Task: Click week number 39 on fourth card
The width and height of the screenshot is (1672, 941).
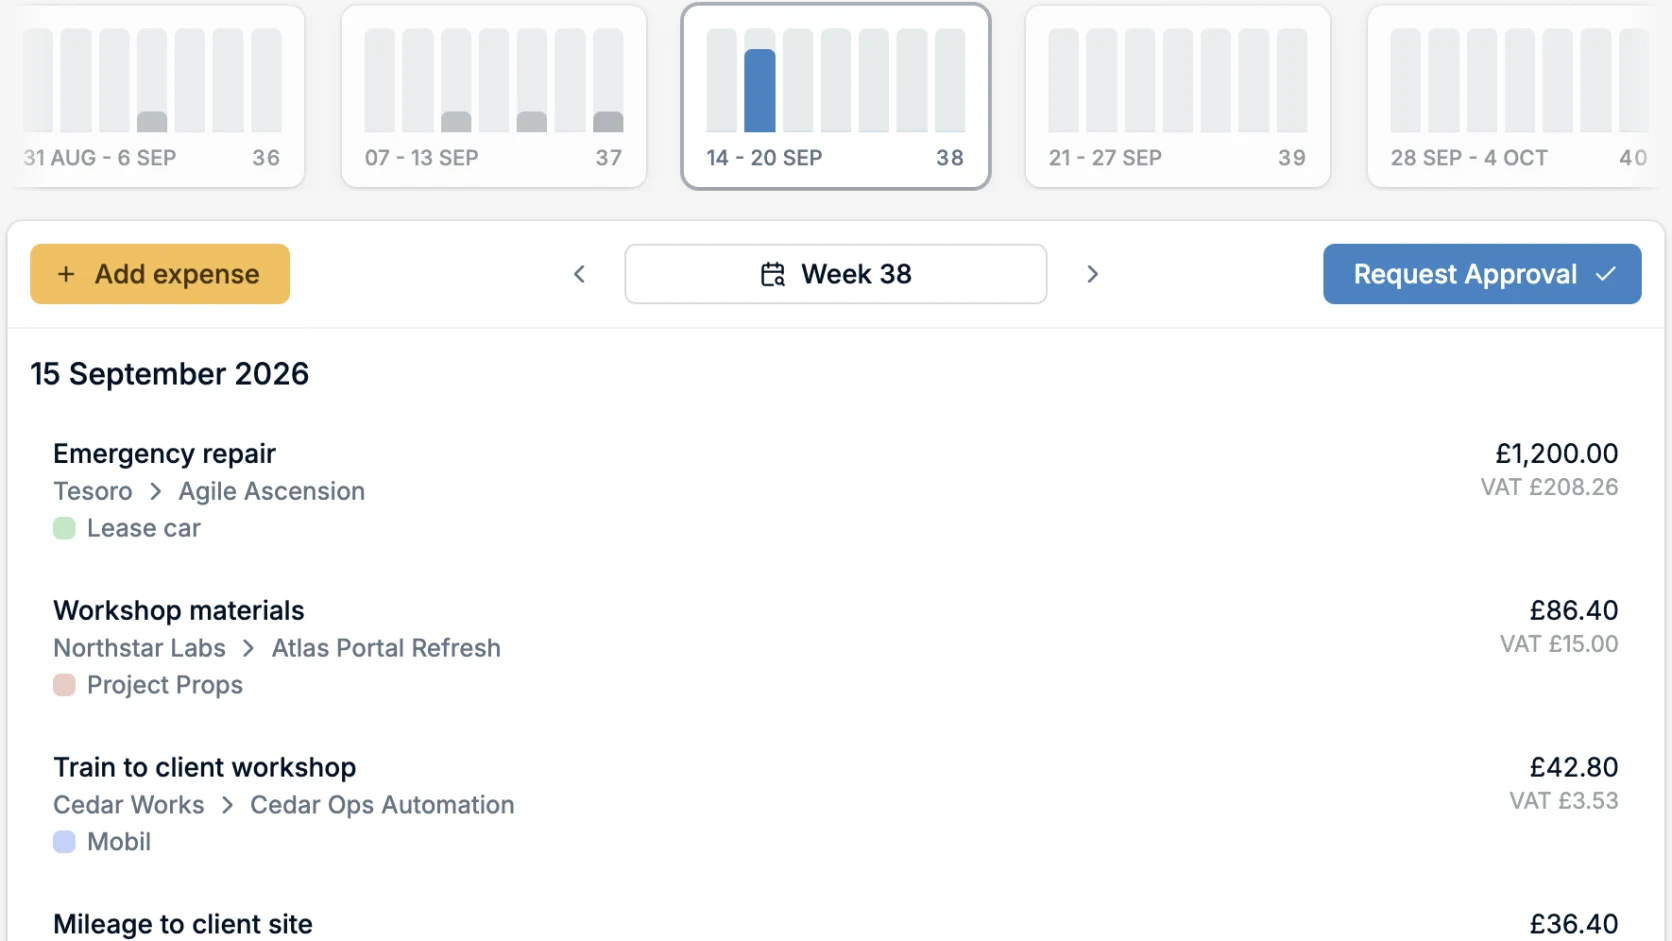Action: coord(1292,158)
